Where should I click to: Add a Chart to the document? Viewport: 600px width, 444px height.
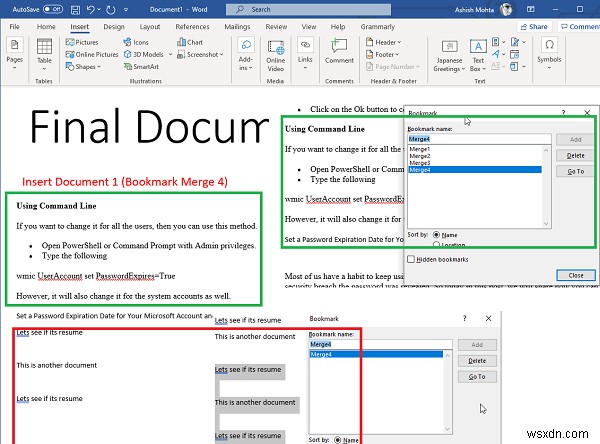[190, 42]
